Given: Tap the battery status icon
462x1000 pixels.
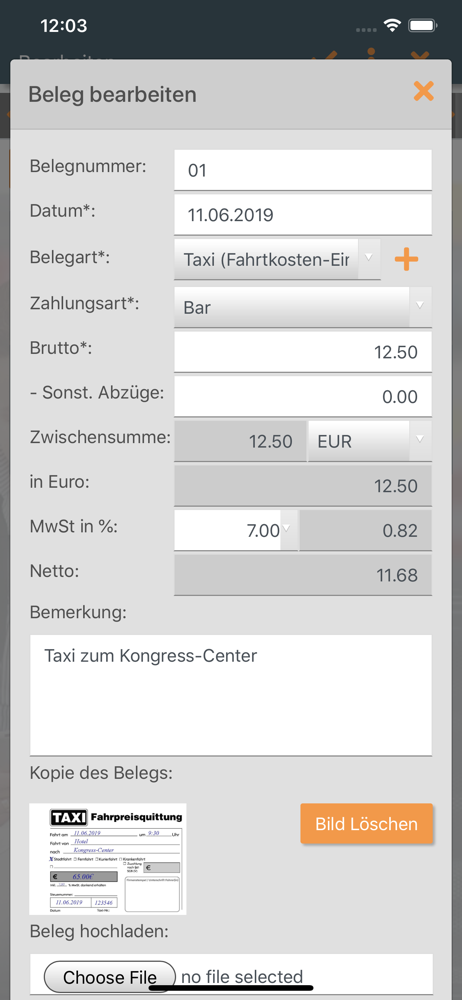Looking at the screenshot, I should 422,26.
